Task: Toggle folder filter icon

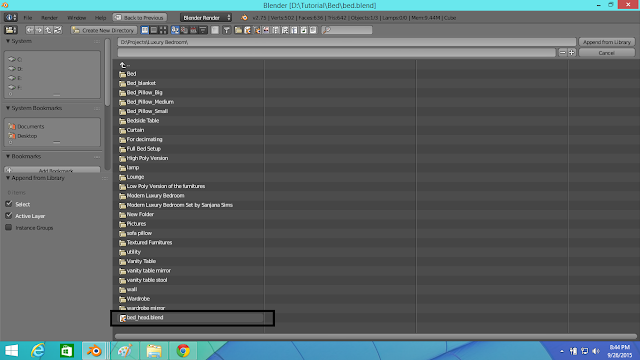Action: click(x=238, y=30)
